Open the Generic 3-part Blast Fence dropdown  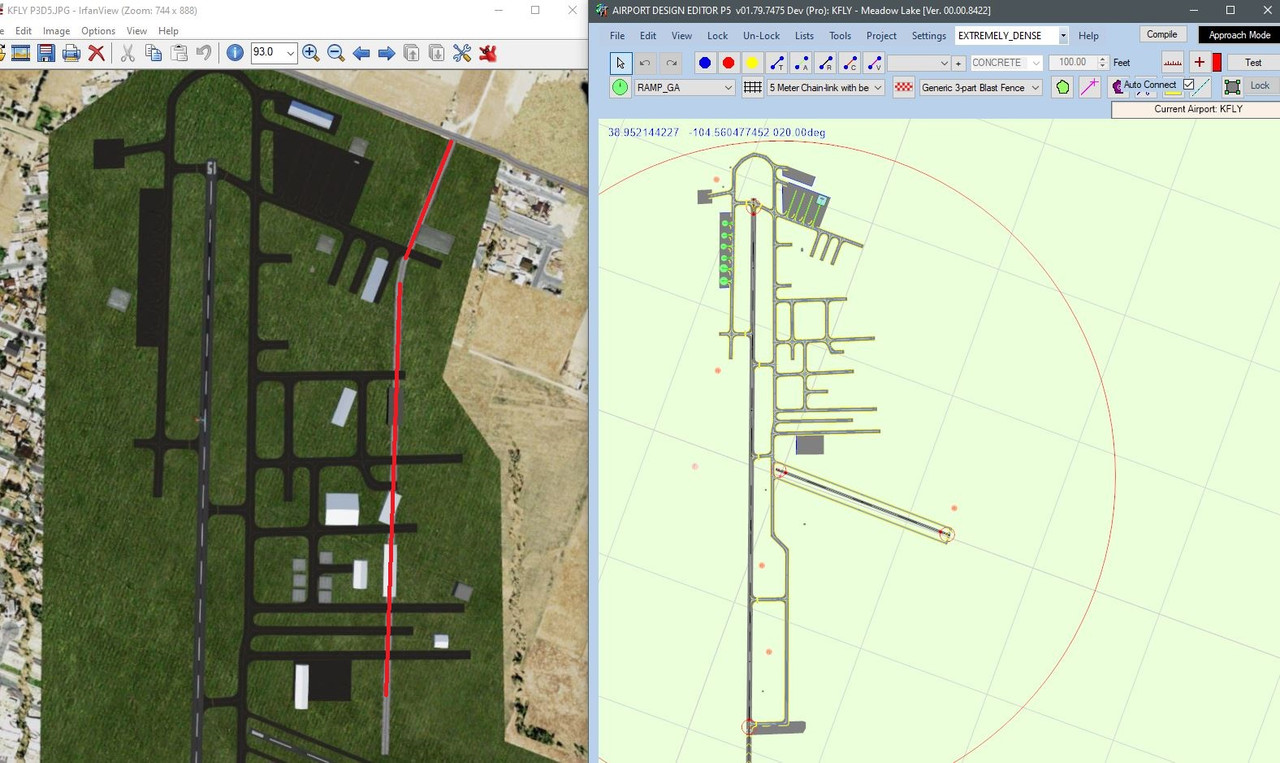(x=1036, y=88)
